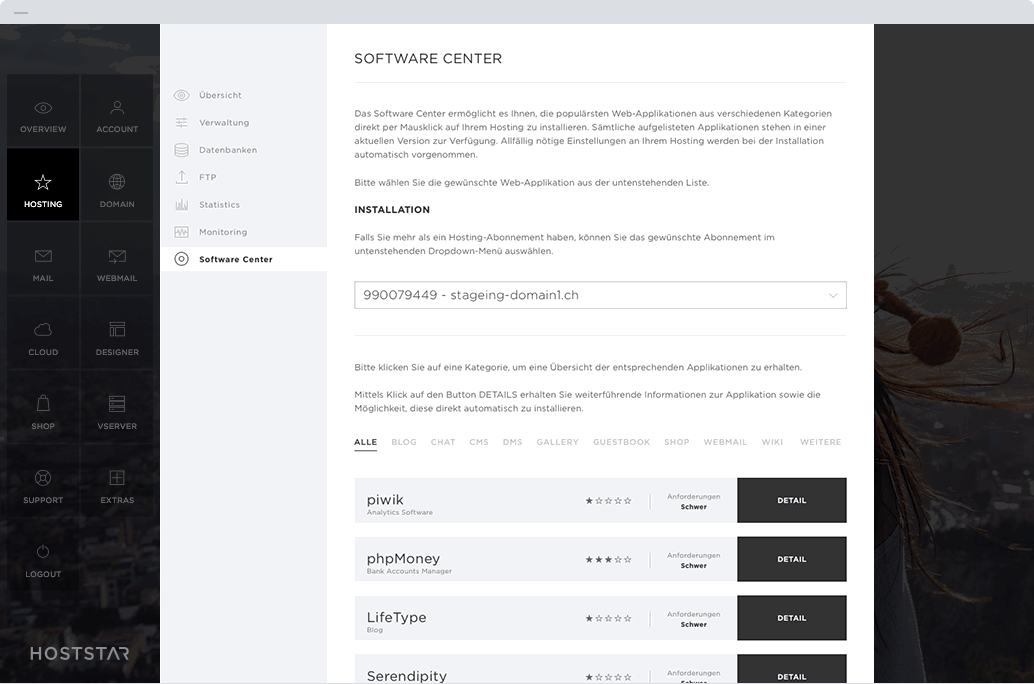Click the Verwaltung sliders icon
1034x684 pixels.
(181, 123)
